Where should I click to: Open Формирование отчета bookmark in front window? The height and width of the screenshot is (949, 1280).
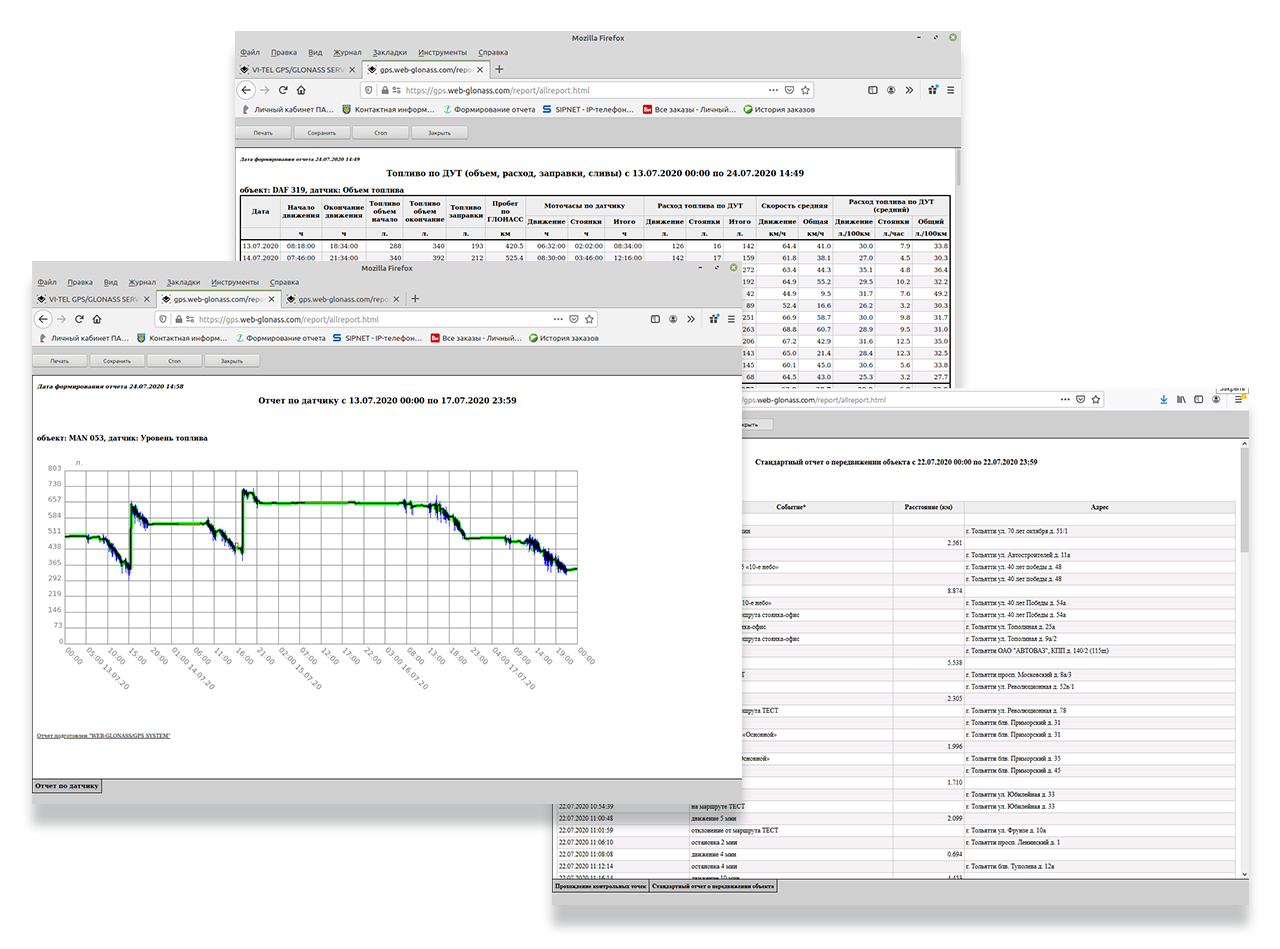(280, 338)
